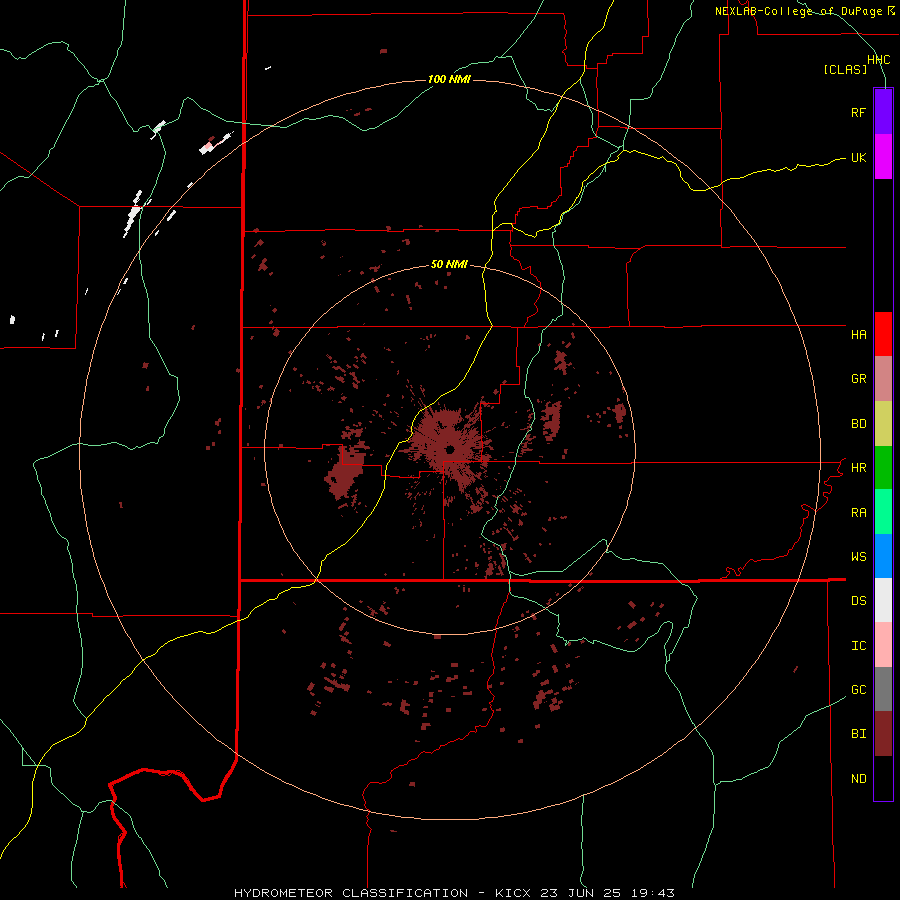Image resolution: width=900 pixels, height=900 pixels.
Task: Click the gray GC legend swatch
Action: (883, 689)
